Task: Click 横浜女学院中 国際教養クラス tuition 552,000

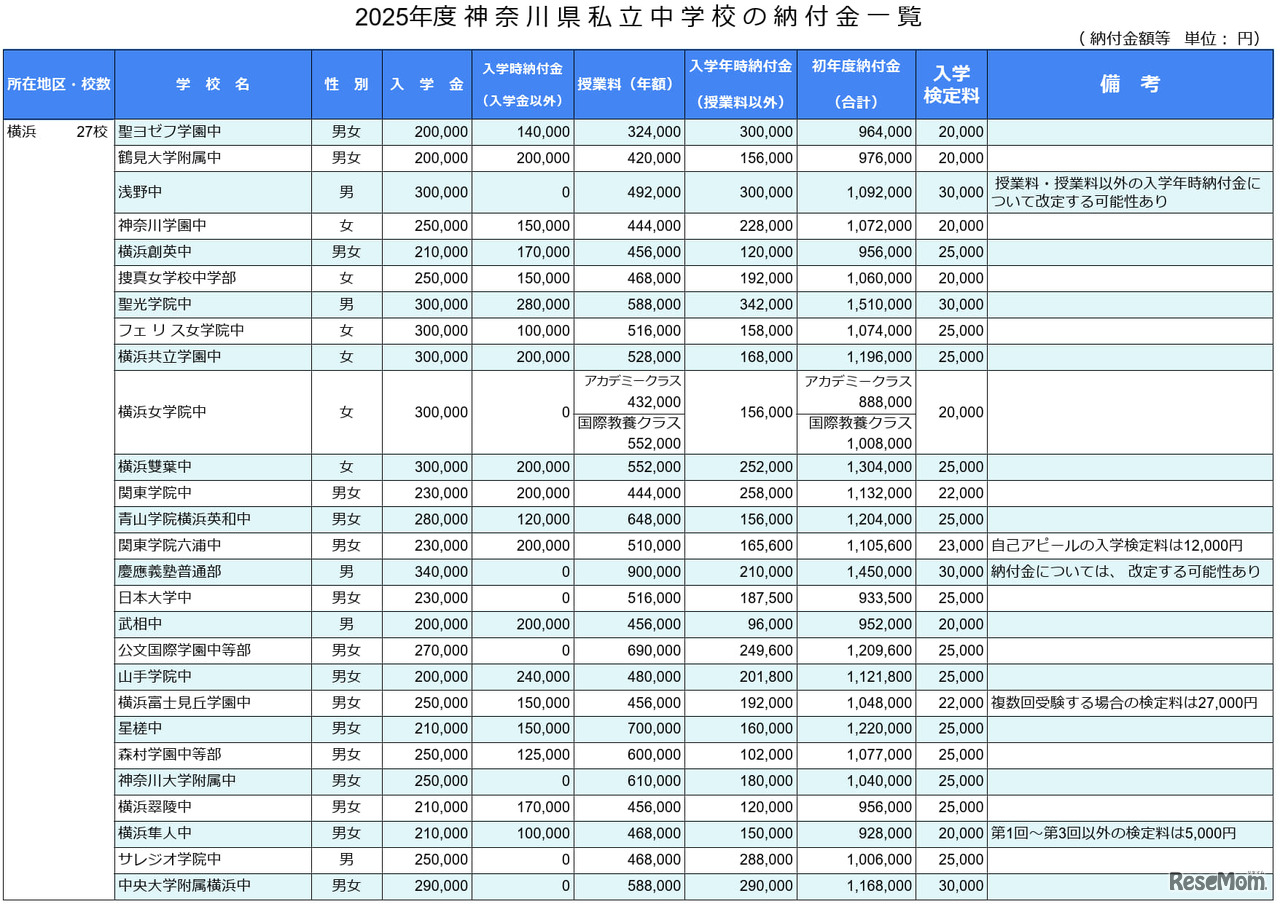Action: click(x=655, y=443)
